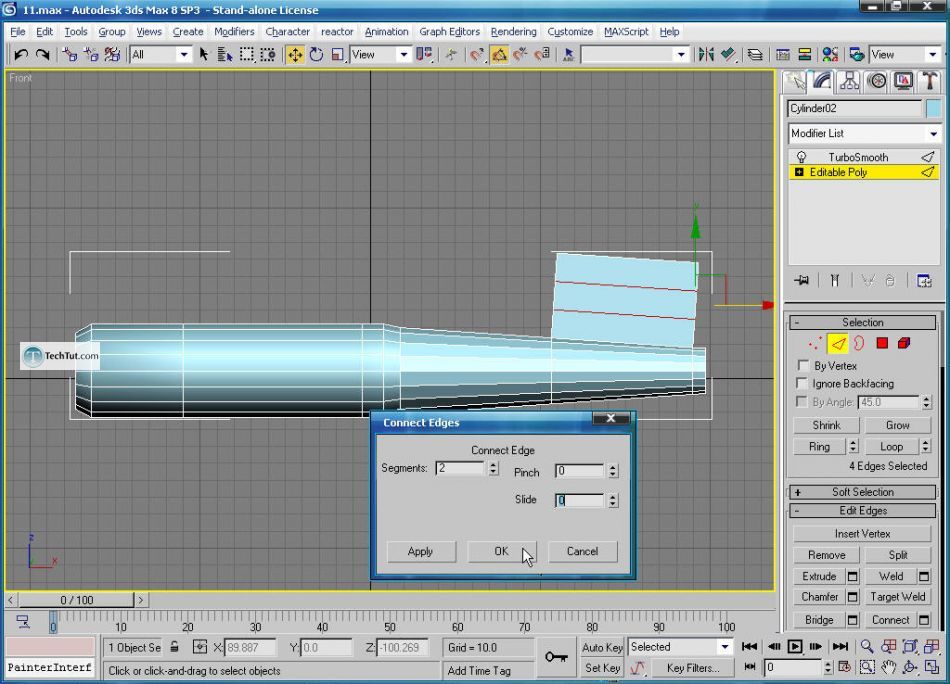The image size is (950, 684).
Task: Toggle TurboSmooth lightbulb visibility
Action: (801, 157)
